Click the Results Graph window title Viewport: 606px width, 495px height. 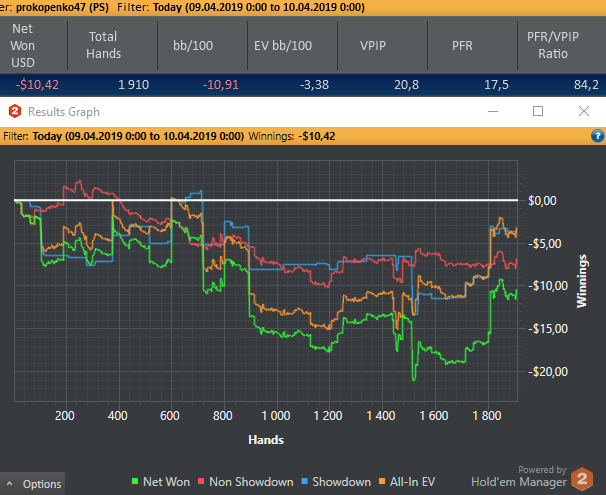point(64,112)
